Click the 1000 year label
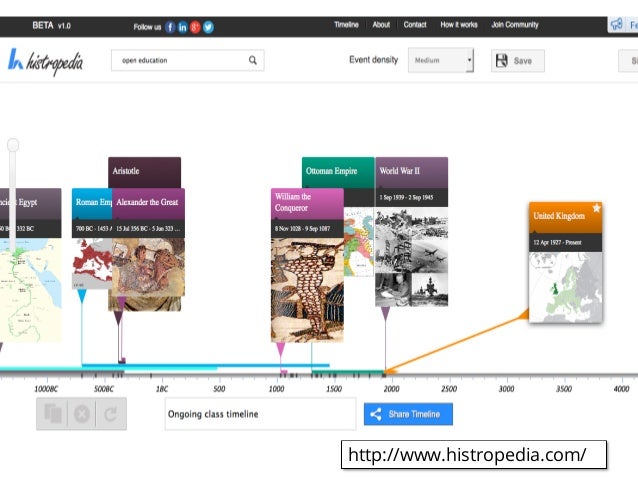Viewport: 638px width, 479px height. [276, 389]
